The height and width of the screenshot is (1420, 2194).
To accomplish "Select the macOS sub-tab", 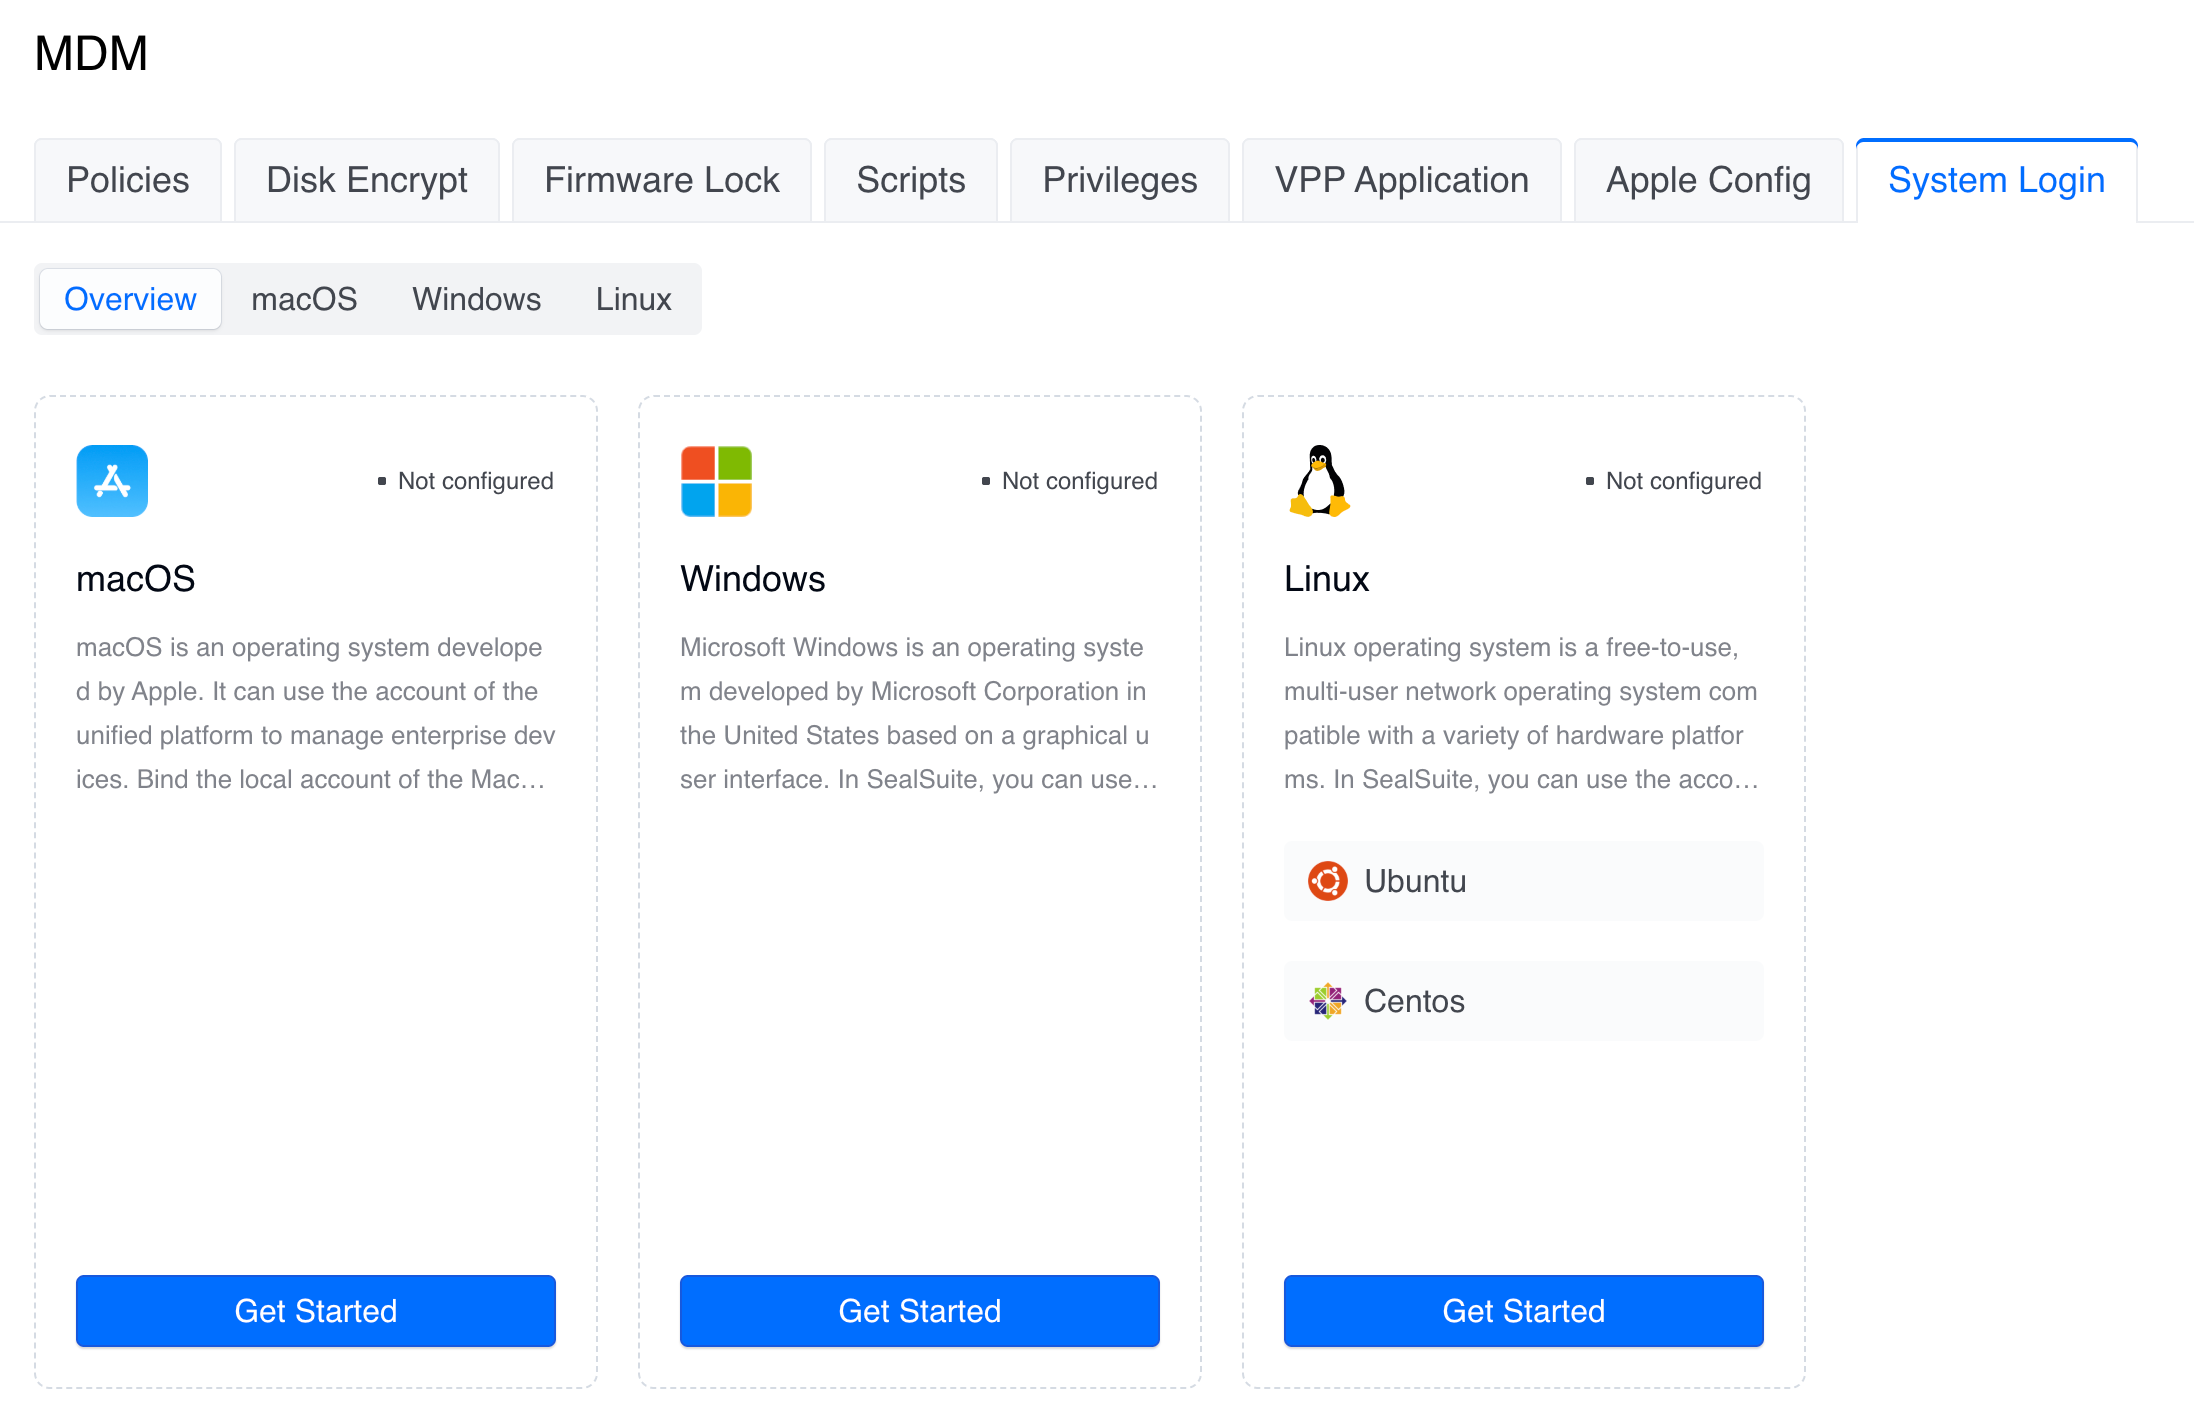I will click(x=304, y=299).
